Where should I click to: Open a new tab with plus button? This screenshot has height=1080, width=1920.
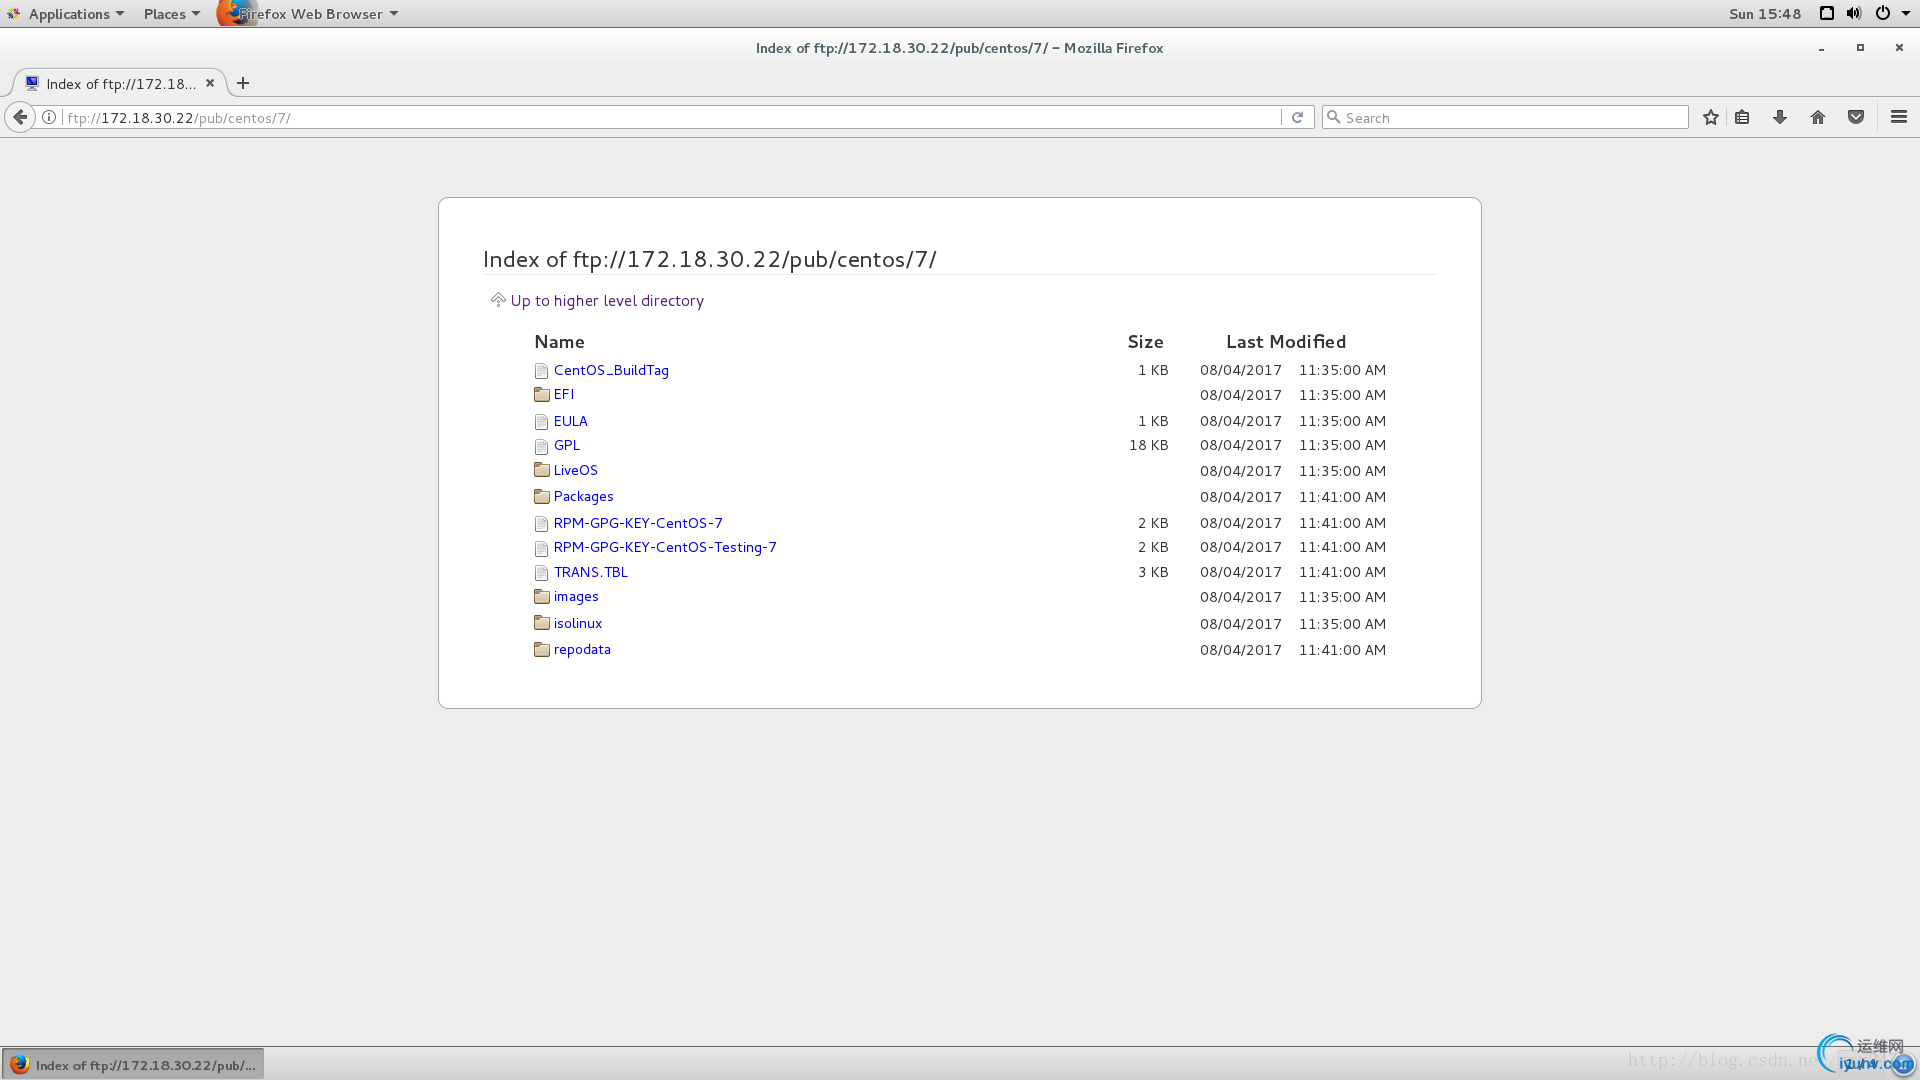click(x=243, y=83)
